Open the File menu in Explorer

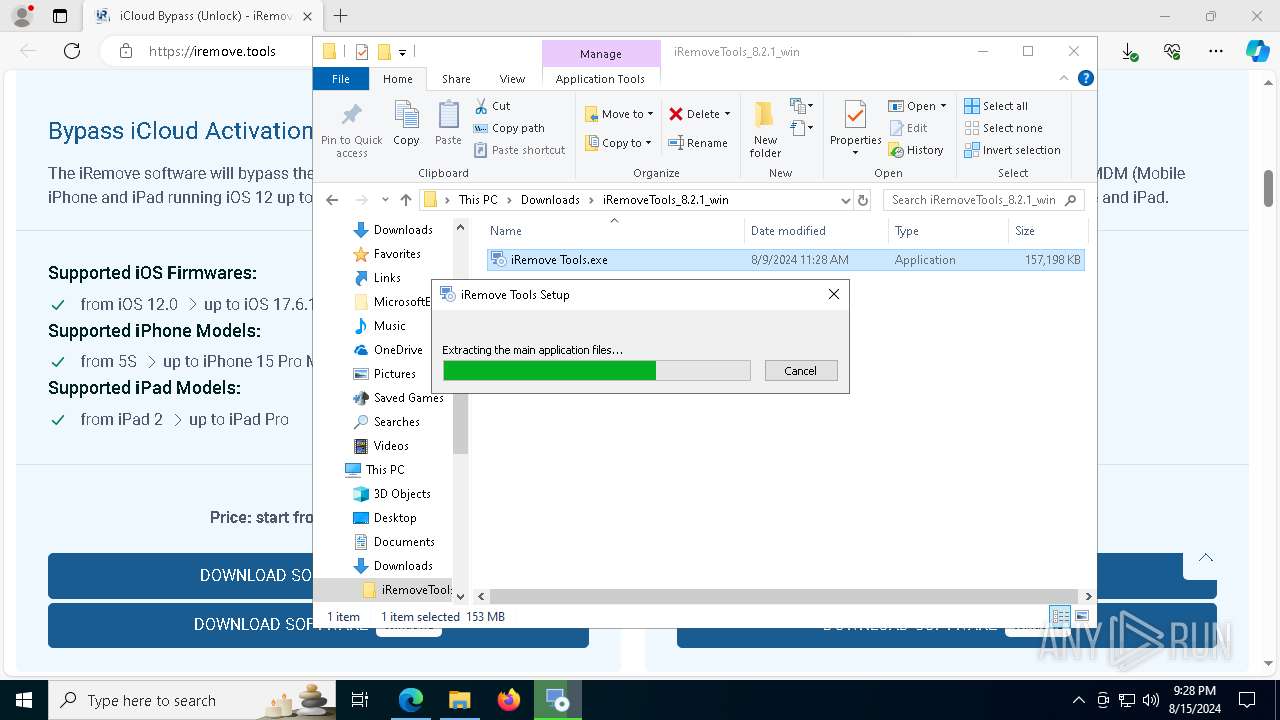point(341,79)
